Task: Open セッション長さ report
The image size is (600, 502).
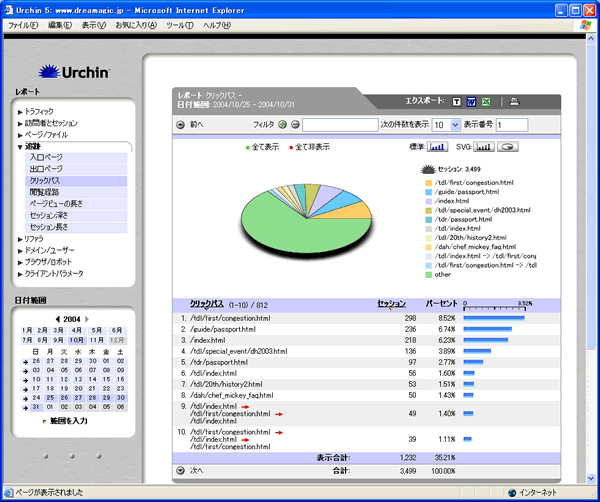Action: coord(76,227)
